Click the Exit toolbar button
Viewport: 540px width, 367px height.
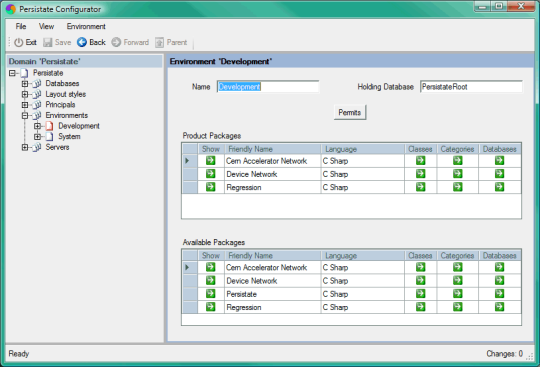25,42
